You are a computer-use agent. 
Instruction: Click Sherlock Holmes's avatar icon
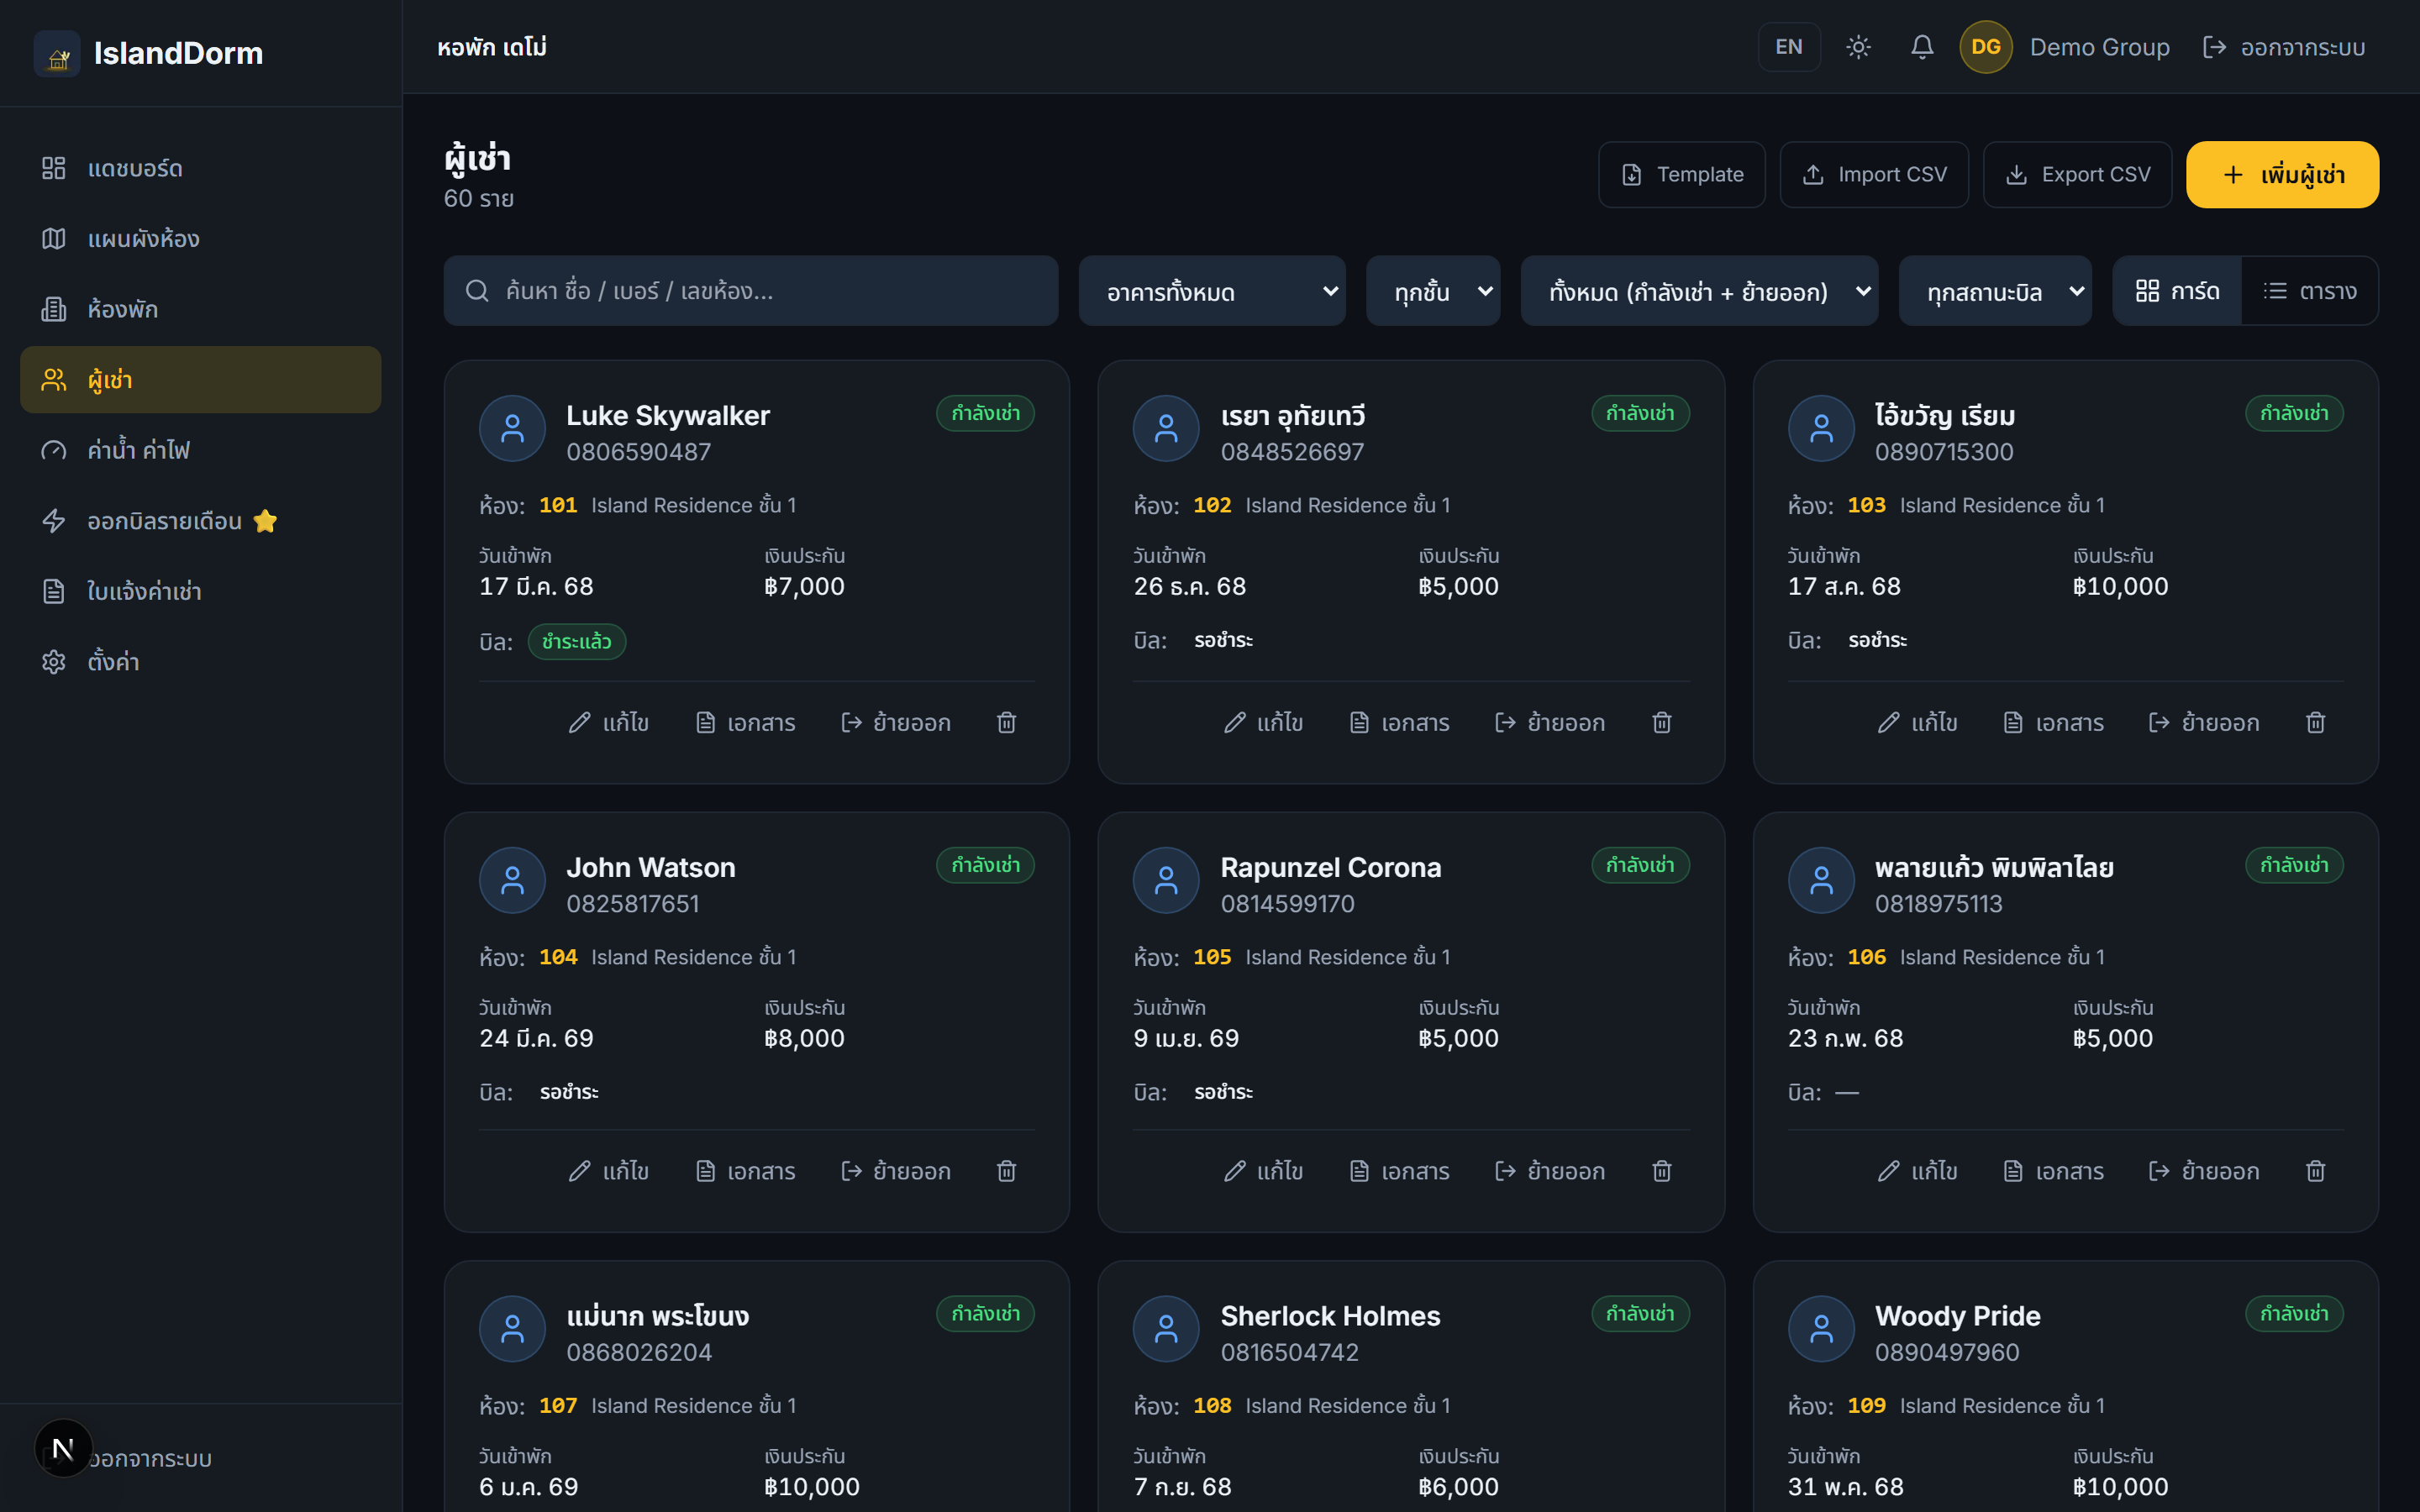[x=1166, y=1329]
